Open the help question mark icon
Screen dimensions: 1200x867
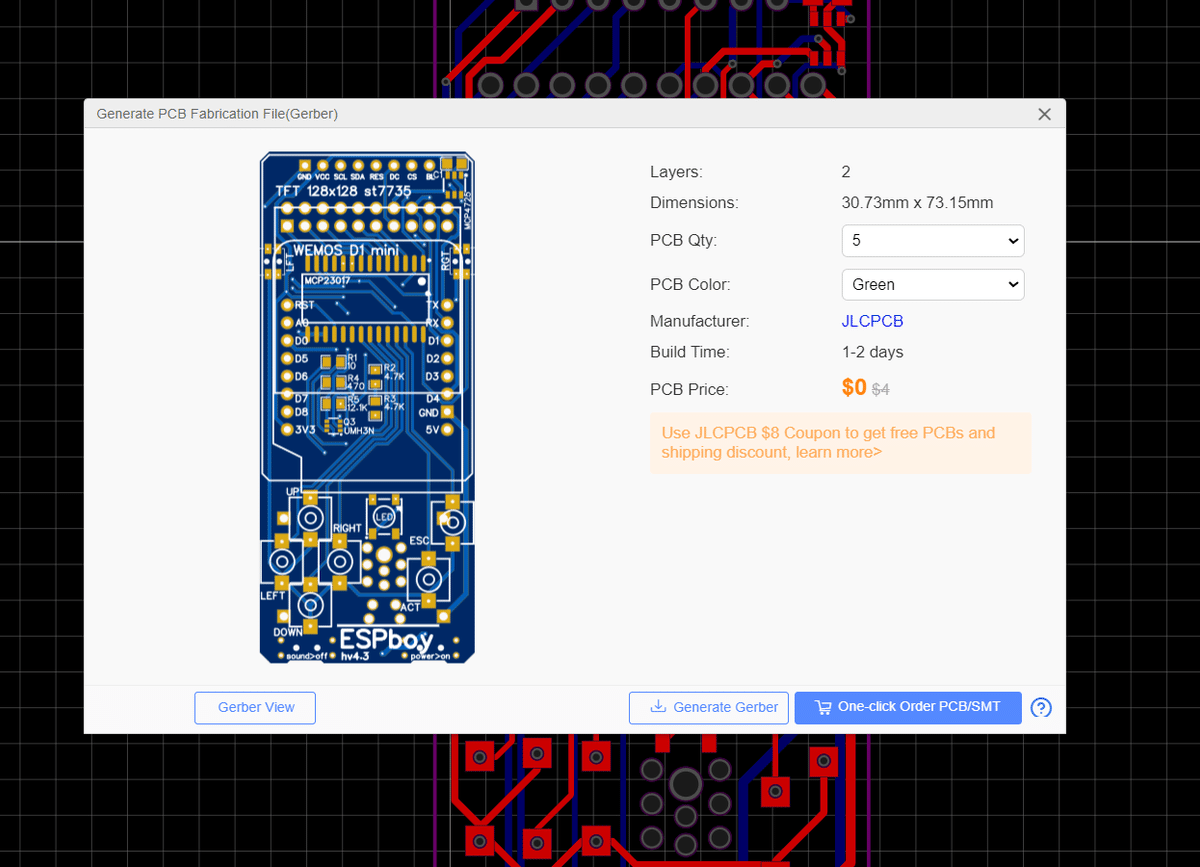click(x=1041, y=708)
